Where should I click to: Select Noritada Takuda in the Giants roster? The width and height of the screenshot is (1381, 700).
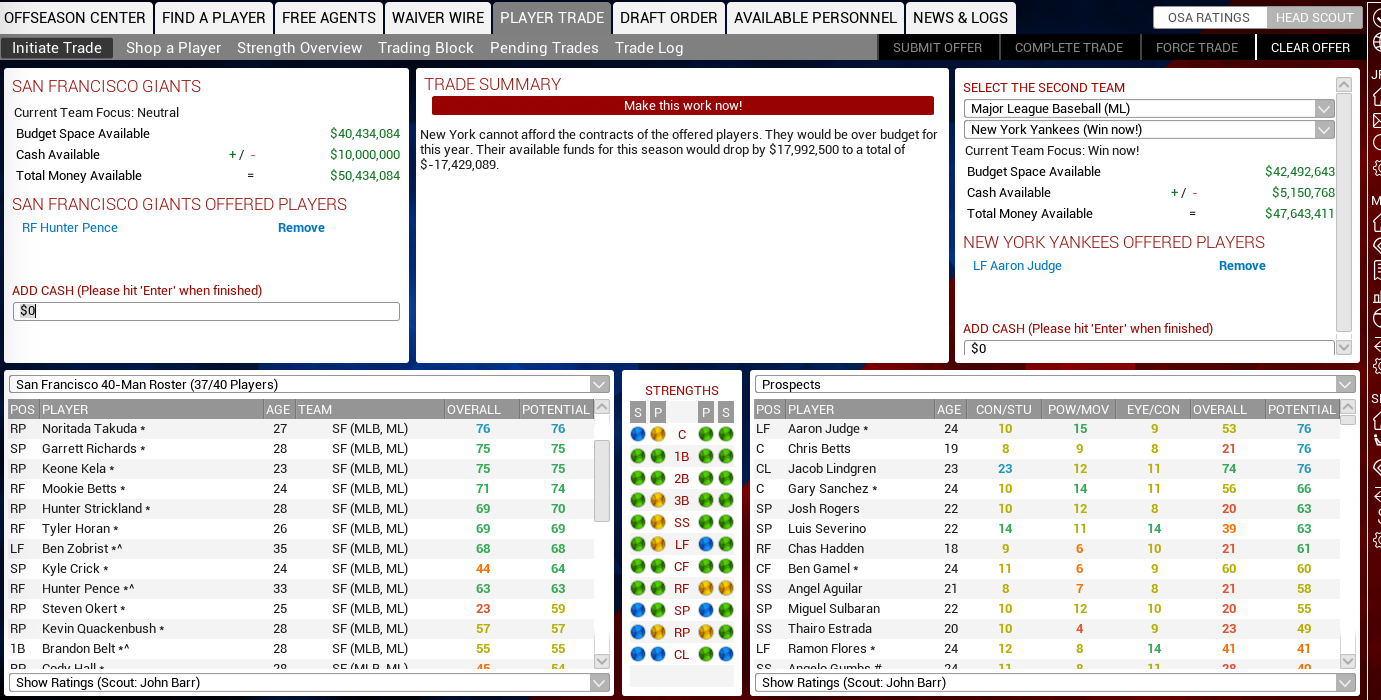coord(300,429)
